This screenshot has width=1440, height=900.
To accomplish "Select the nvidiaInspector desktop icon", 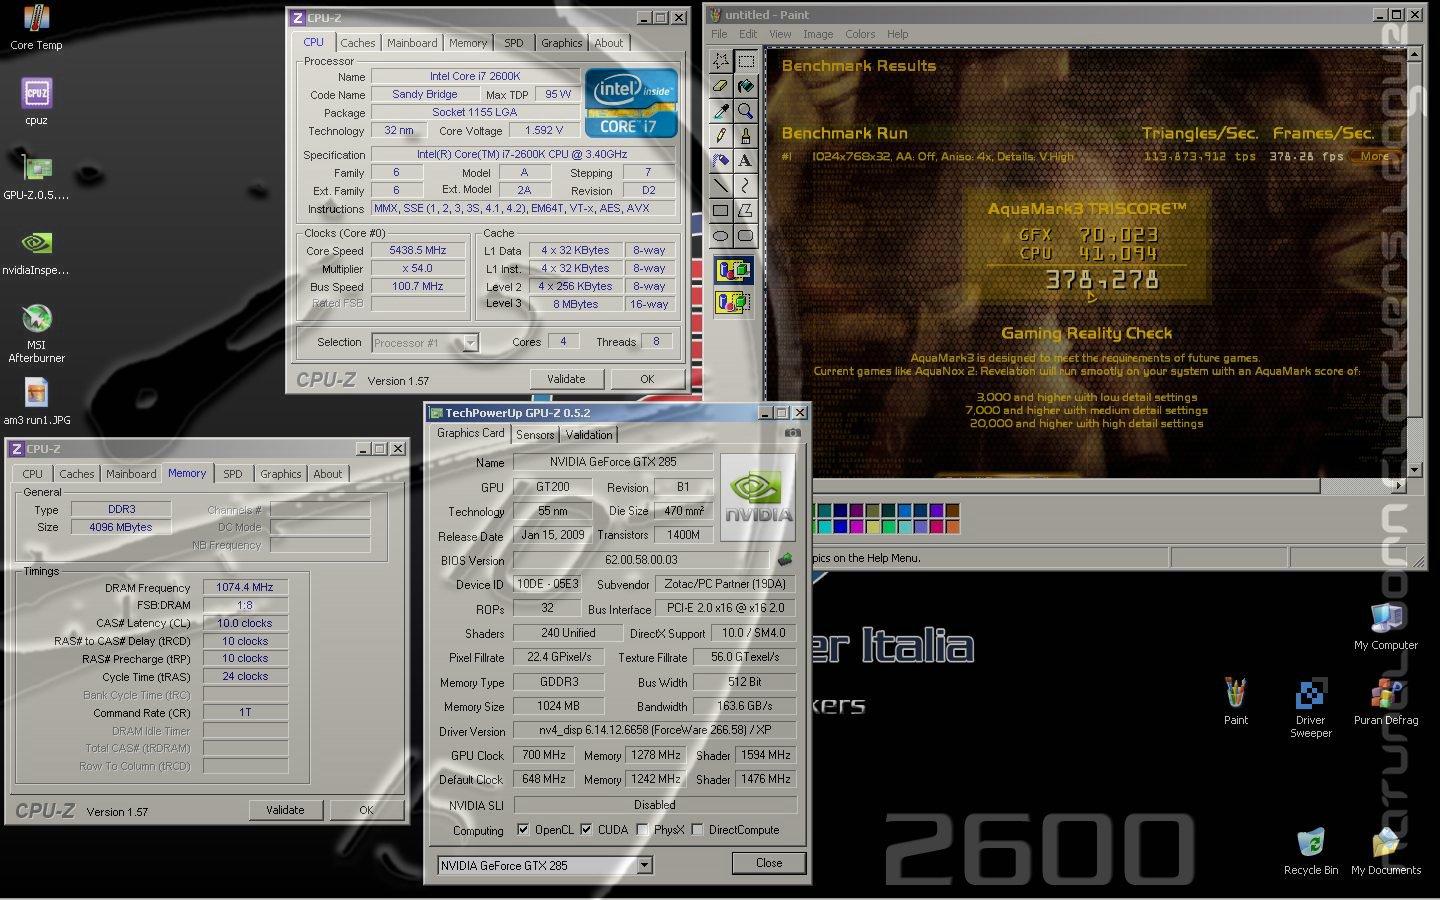I will click(36, 252).
